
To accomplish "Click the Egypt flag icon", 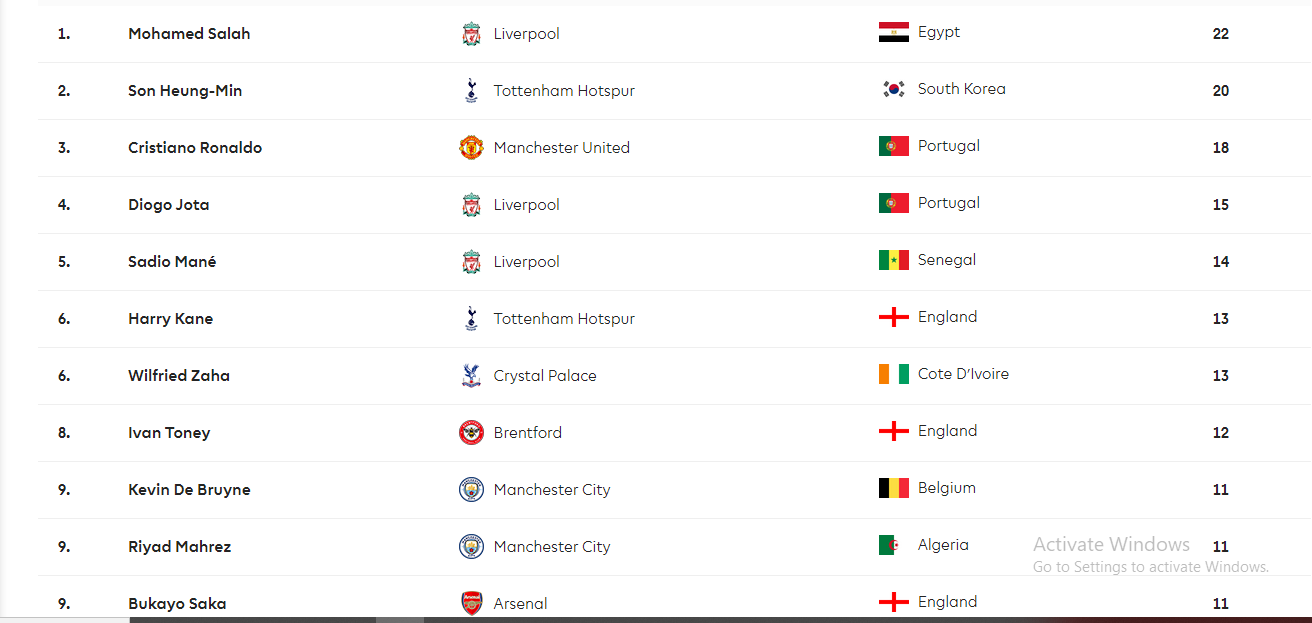I will click(x=893, y=32).
